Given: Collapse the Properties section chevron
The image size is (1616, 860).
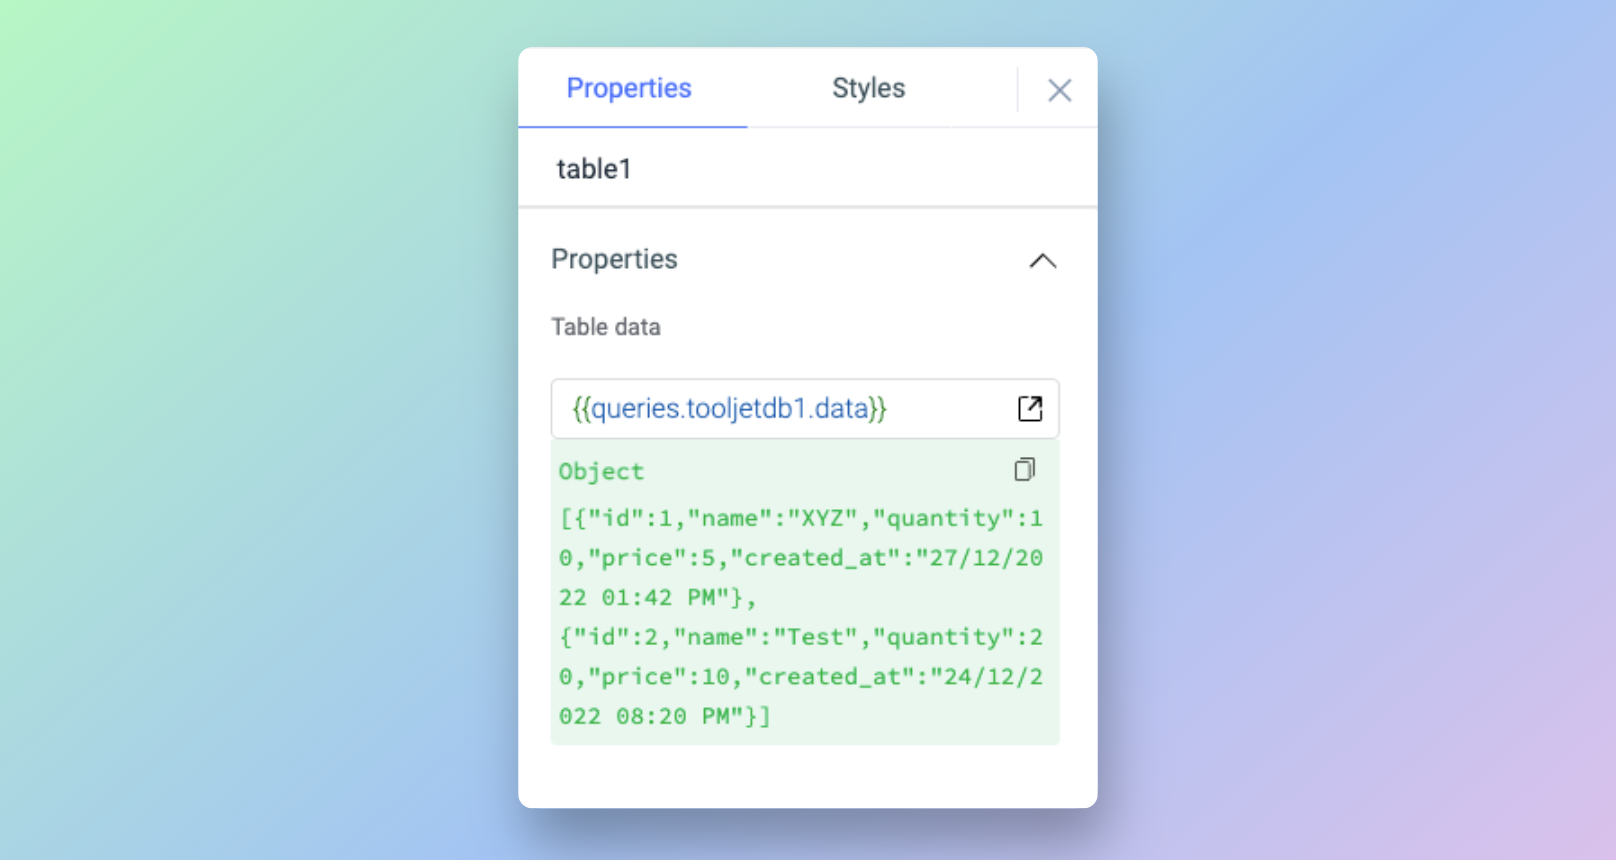Looking at the screenshot, I should tap(1042, 260).
